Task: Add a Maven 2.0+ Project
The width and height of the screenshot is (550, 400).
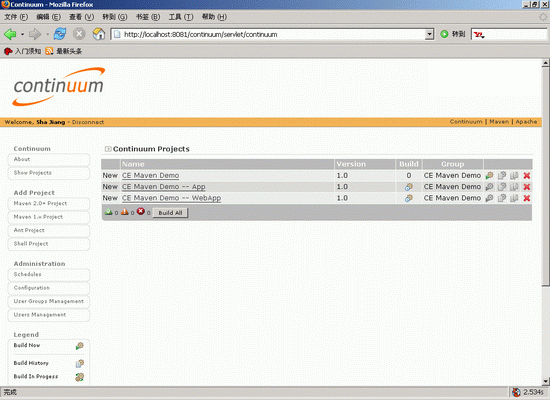Action: tap(49, 204)
